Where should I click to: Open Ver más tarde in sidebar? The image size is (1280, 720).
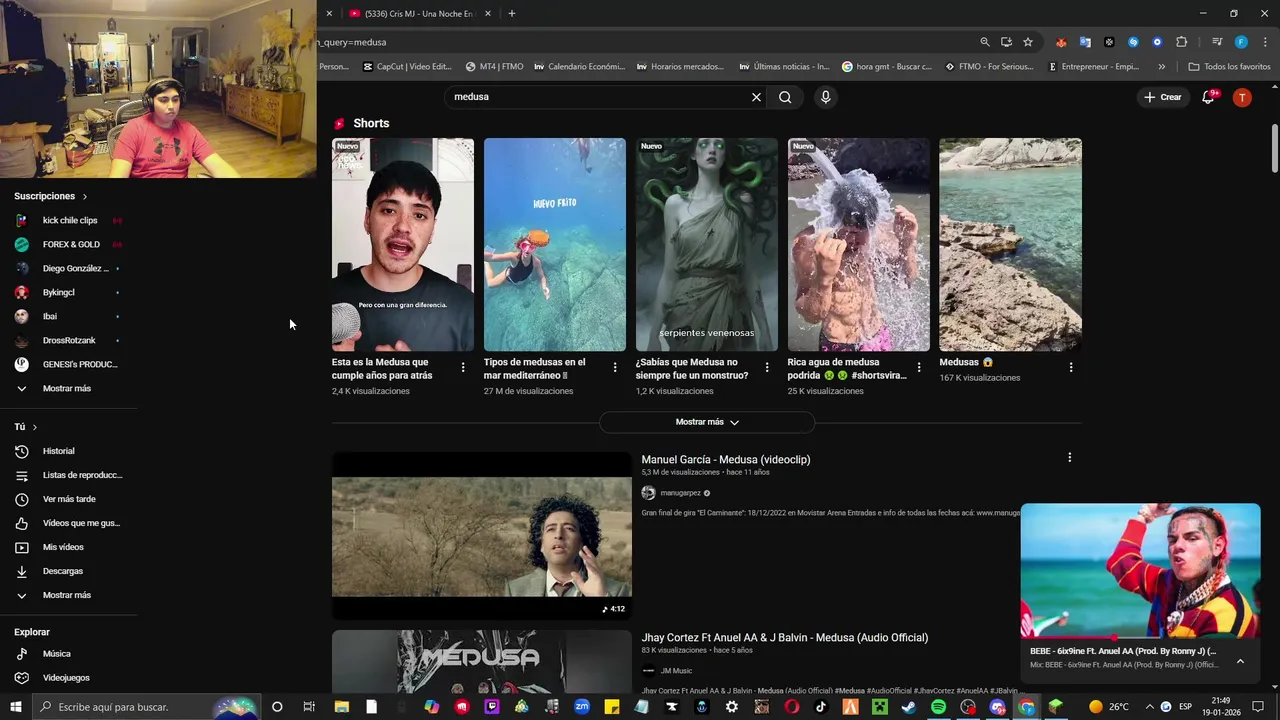coord(68,499)
